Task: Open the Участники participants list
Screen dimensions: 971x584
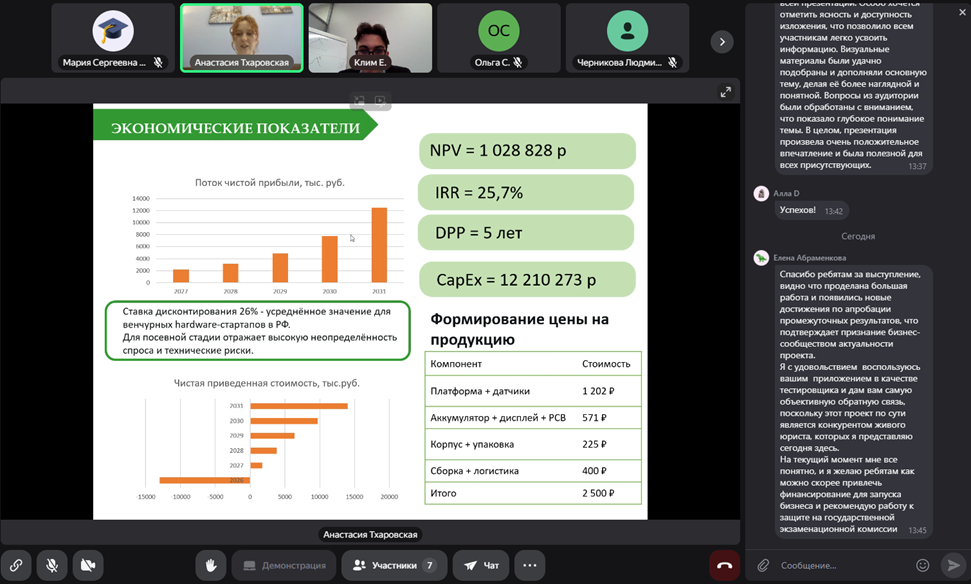Action: click(x=394, y=565)
